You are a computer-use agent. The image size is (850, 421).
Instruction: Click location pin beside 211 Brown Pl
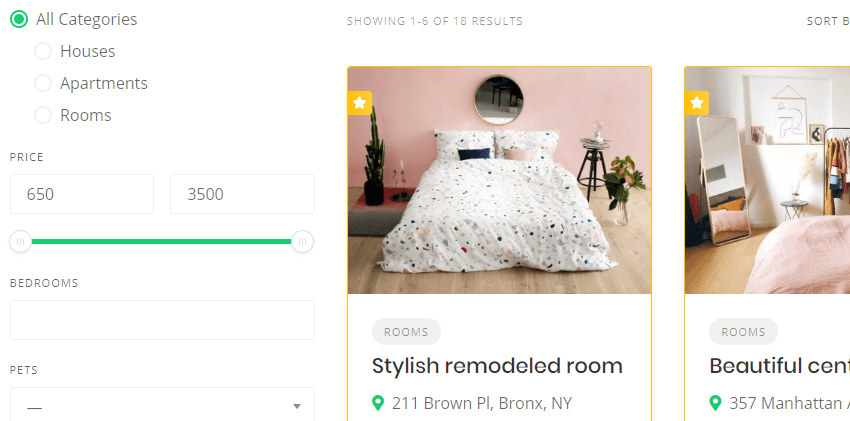click(x=378, y=403)
